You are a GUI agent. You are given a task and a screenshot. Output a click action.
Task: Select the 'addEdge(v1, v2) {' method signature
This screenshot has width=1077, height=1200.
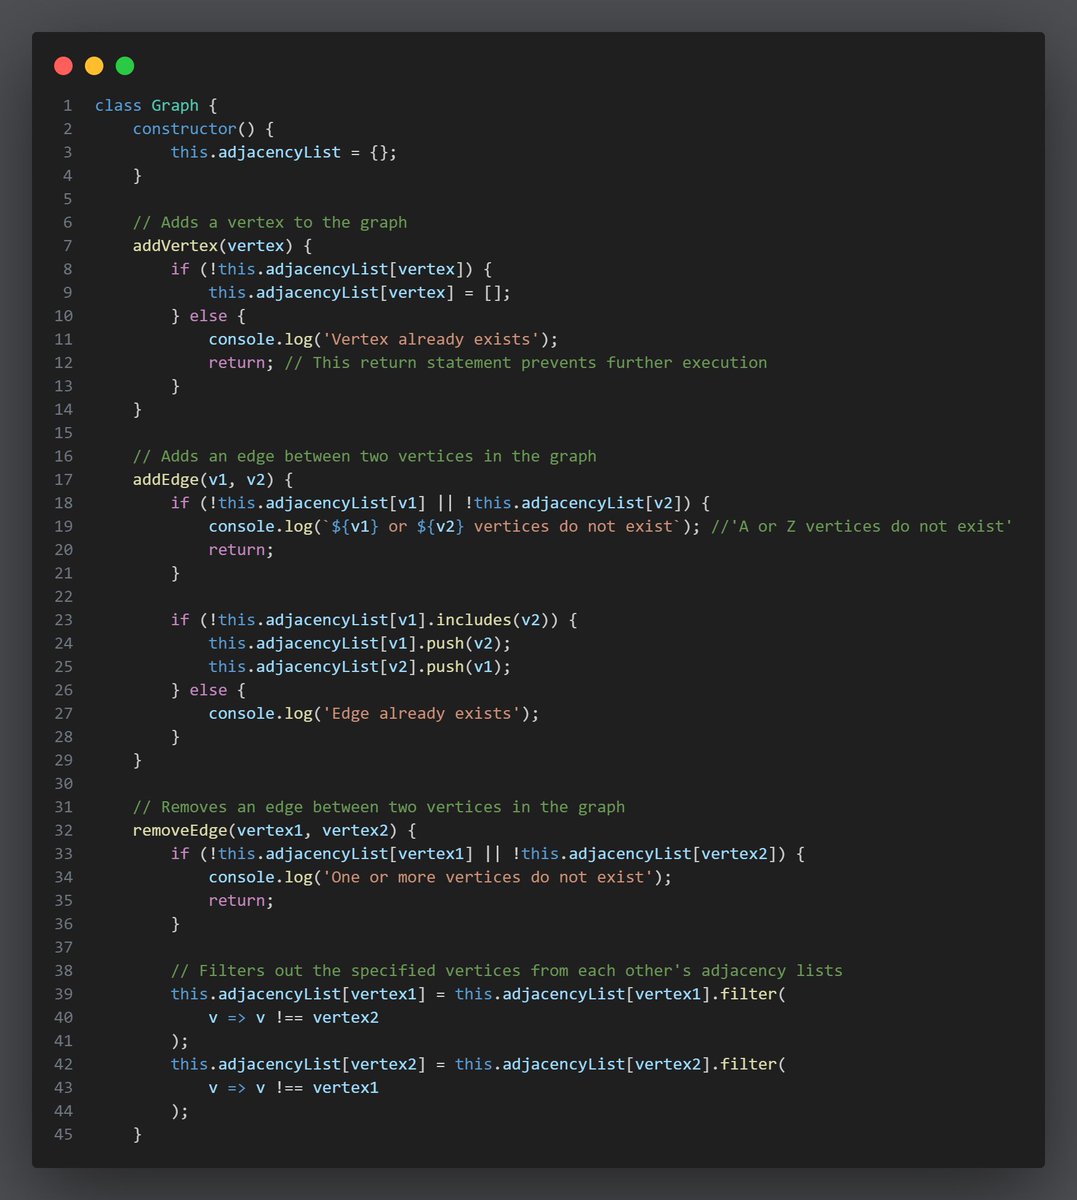tap(213, 479)
